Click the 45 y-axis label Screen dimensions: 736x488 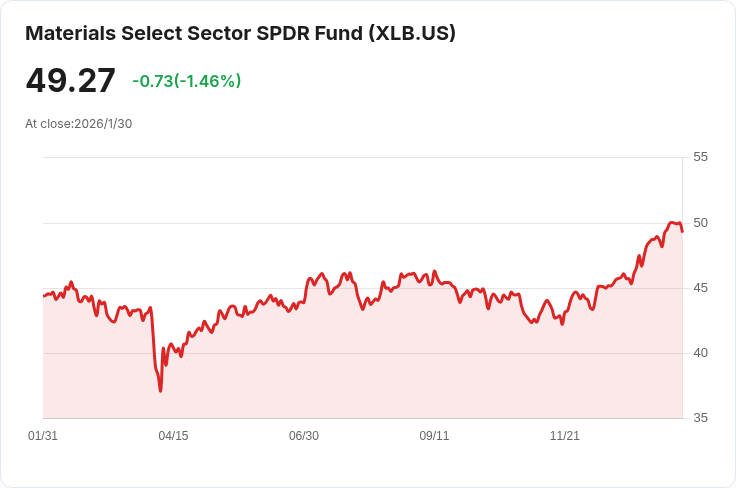click(x=700, y=288)
